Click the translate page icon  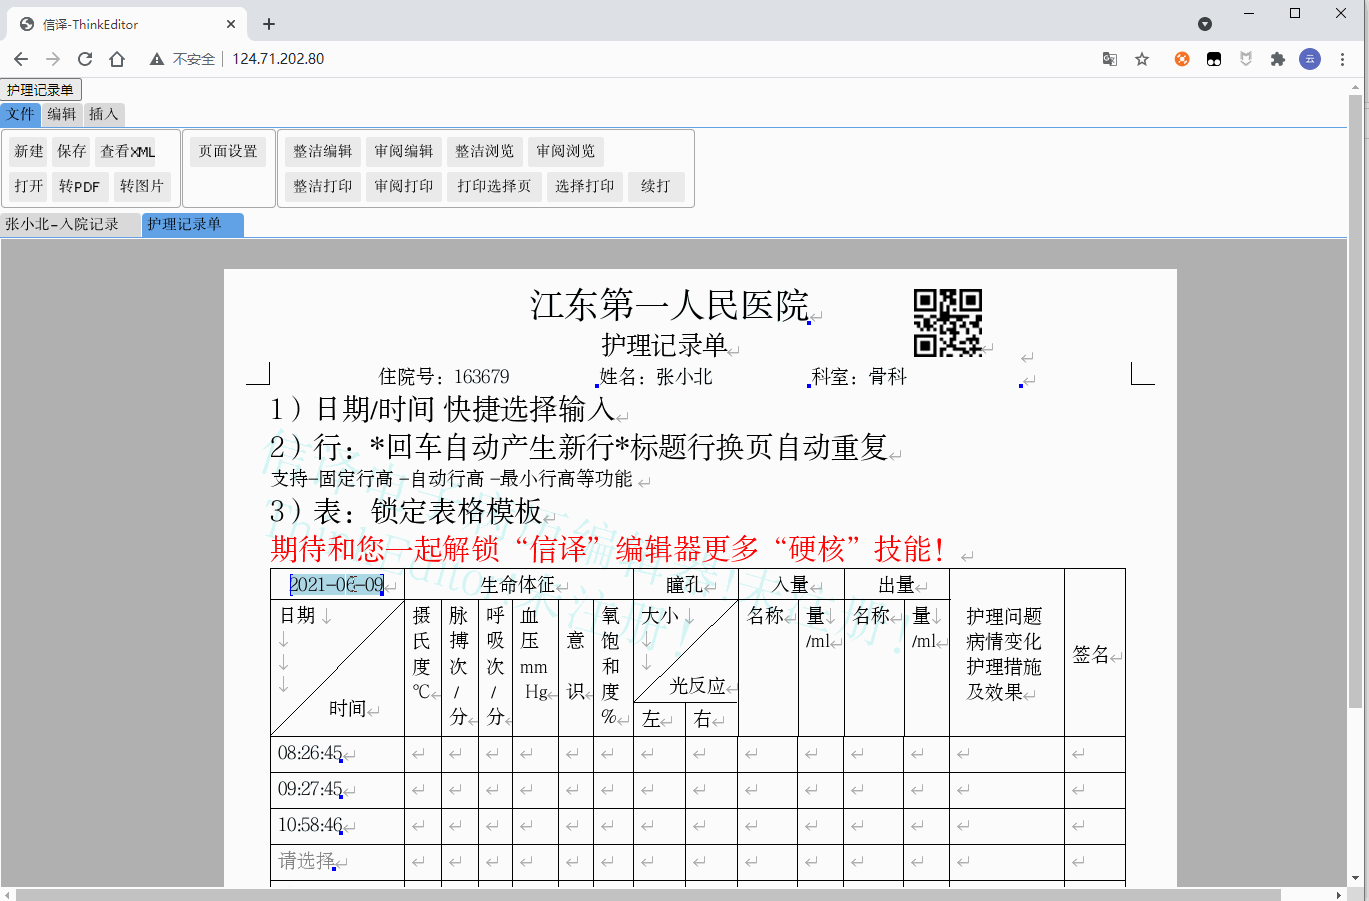(x=1110, y=59)
